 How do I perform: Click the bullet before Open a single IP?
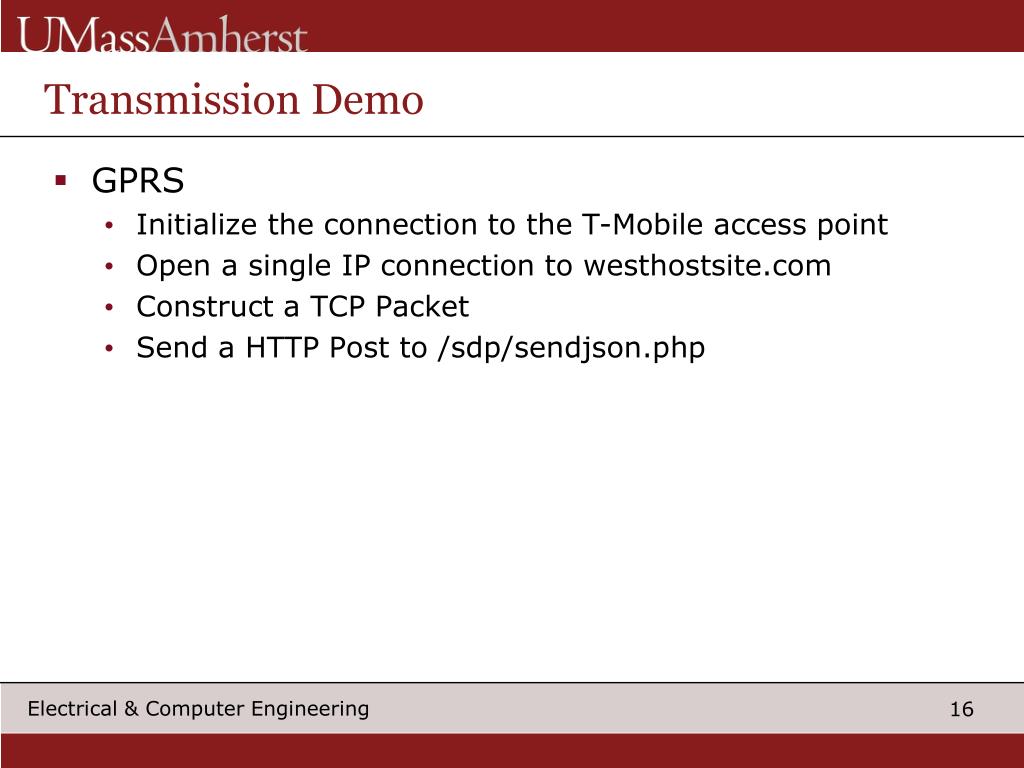(x=109, y=266)
